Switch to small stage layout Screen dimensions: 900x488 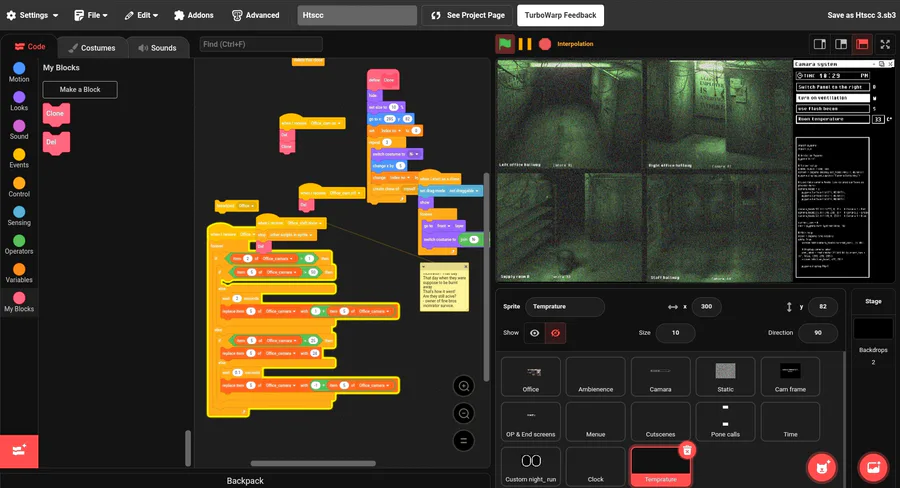pyautogui.click(x=820, y=44)
